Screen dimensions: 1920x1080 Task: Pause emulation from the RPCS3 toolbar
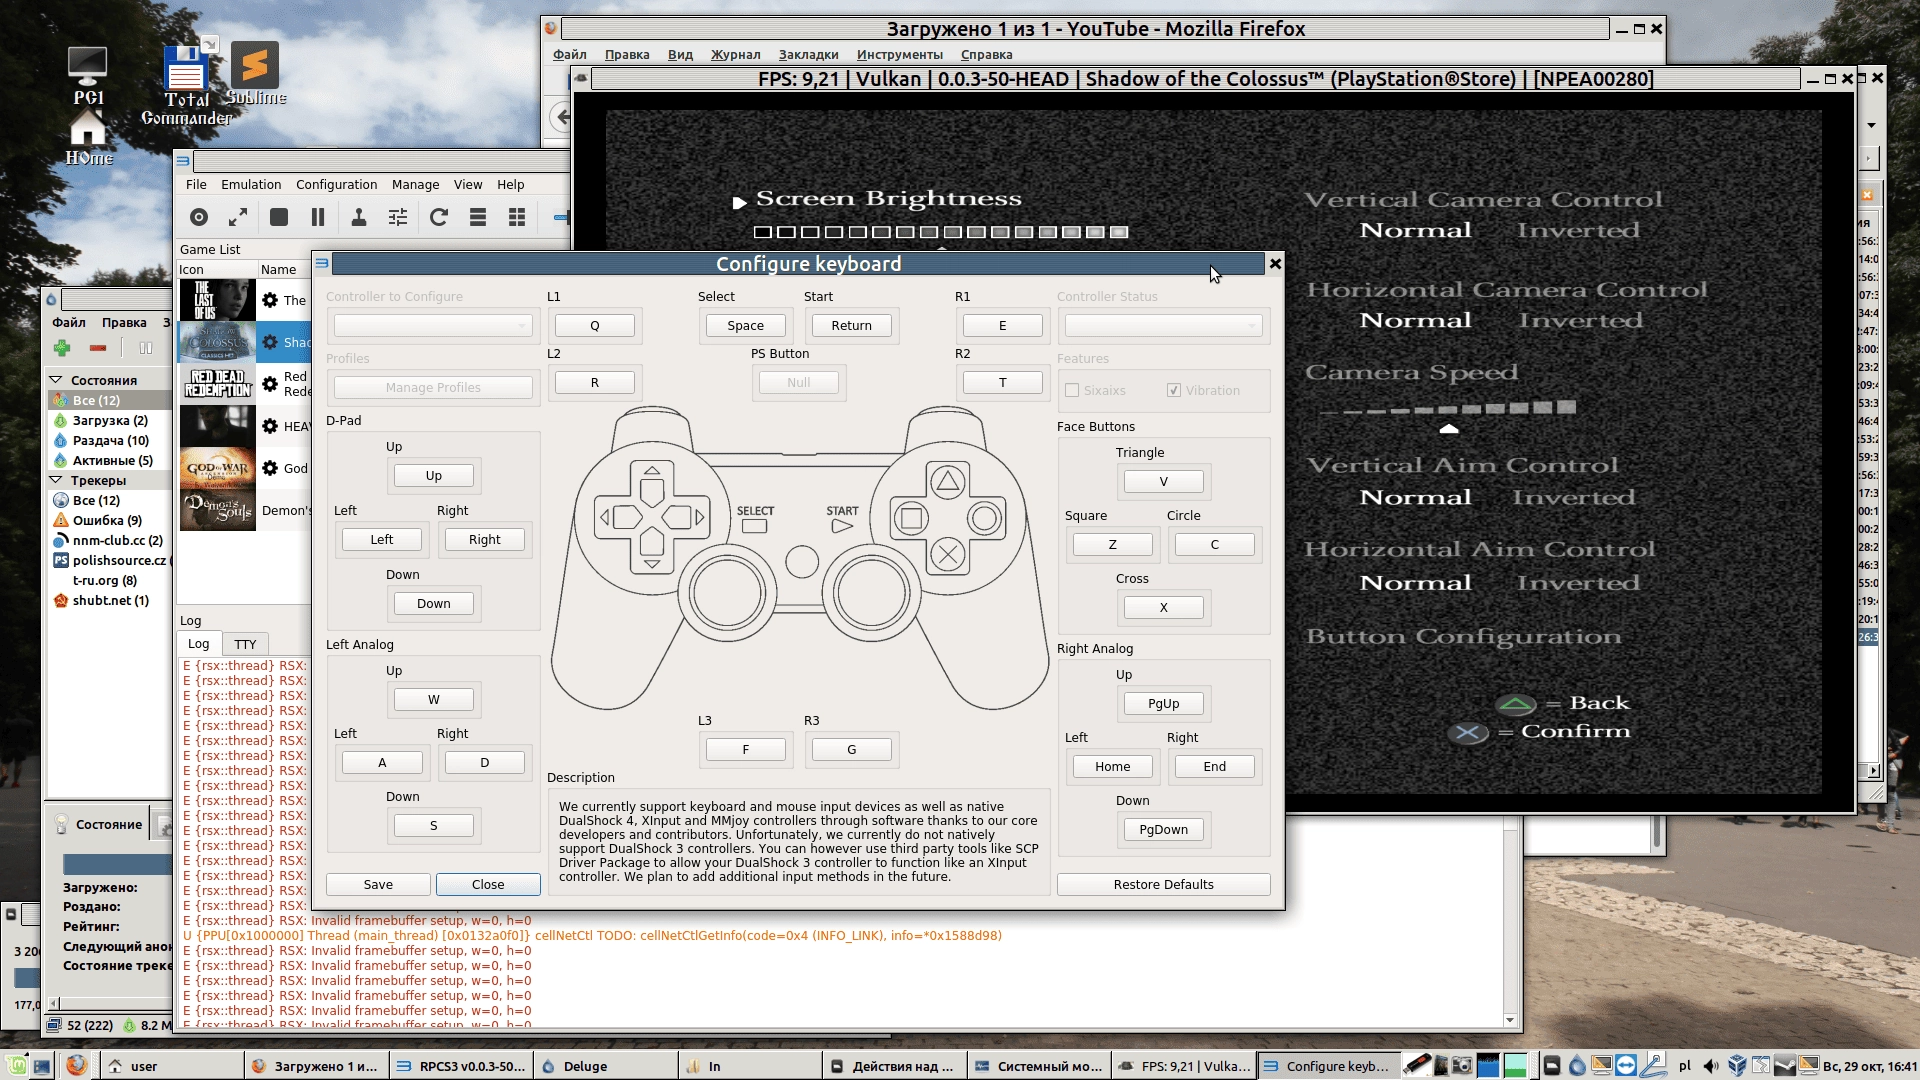(318, 217)
